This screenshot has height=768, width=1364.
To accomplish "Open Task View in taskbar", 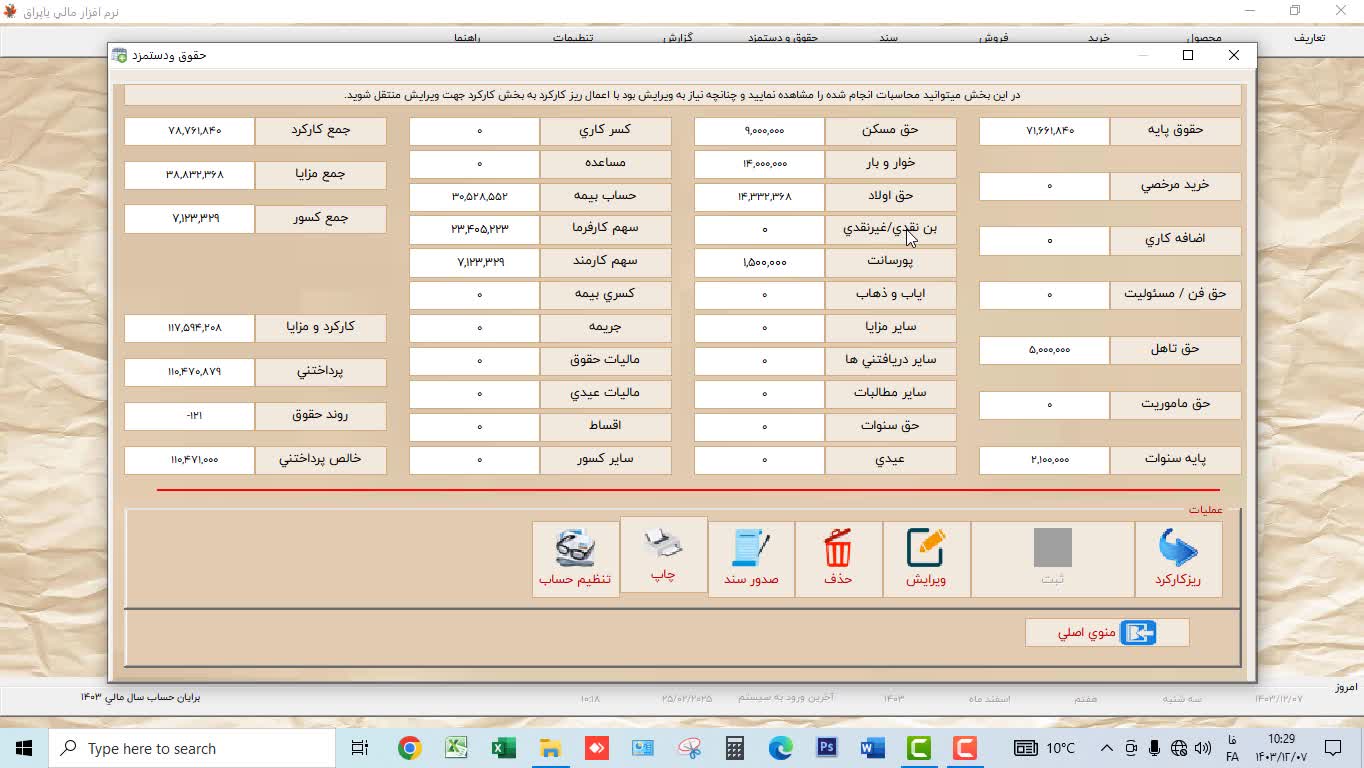I will tap(360, 748).
